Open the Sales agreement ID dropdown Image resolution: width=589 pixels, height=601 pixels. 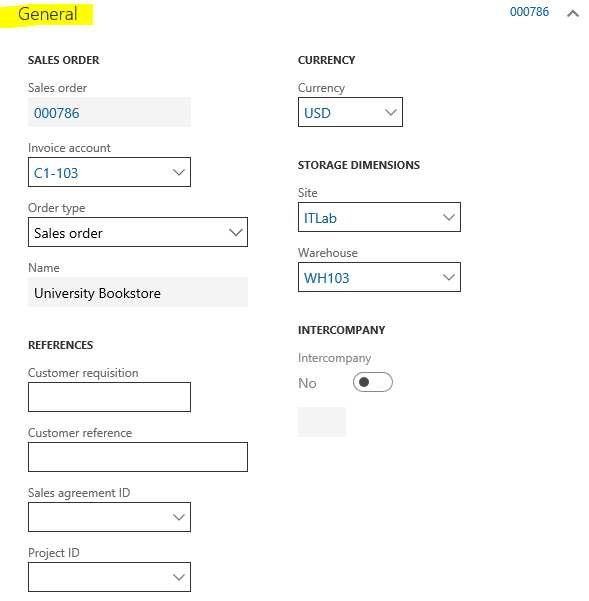tap(109, 517)
